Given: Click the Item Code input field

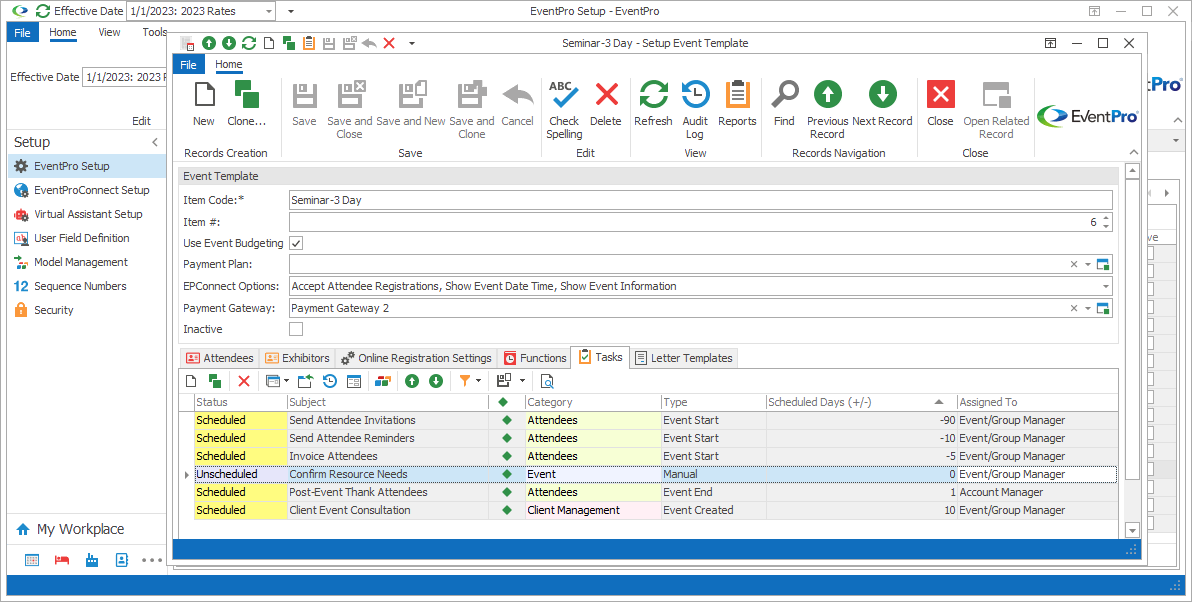Looking at the screenshot, I should click(700, 201).
